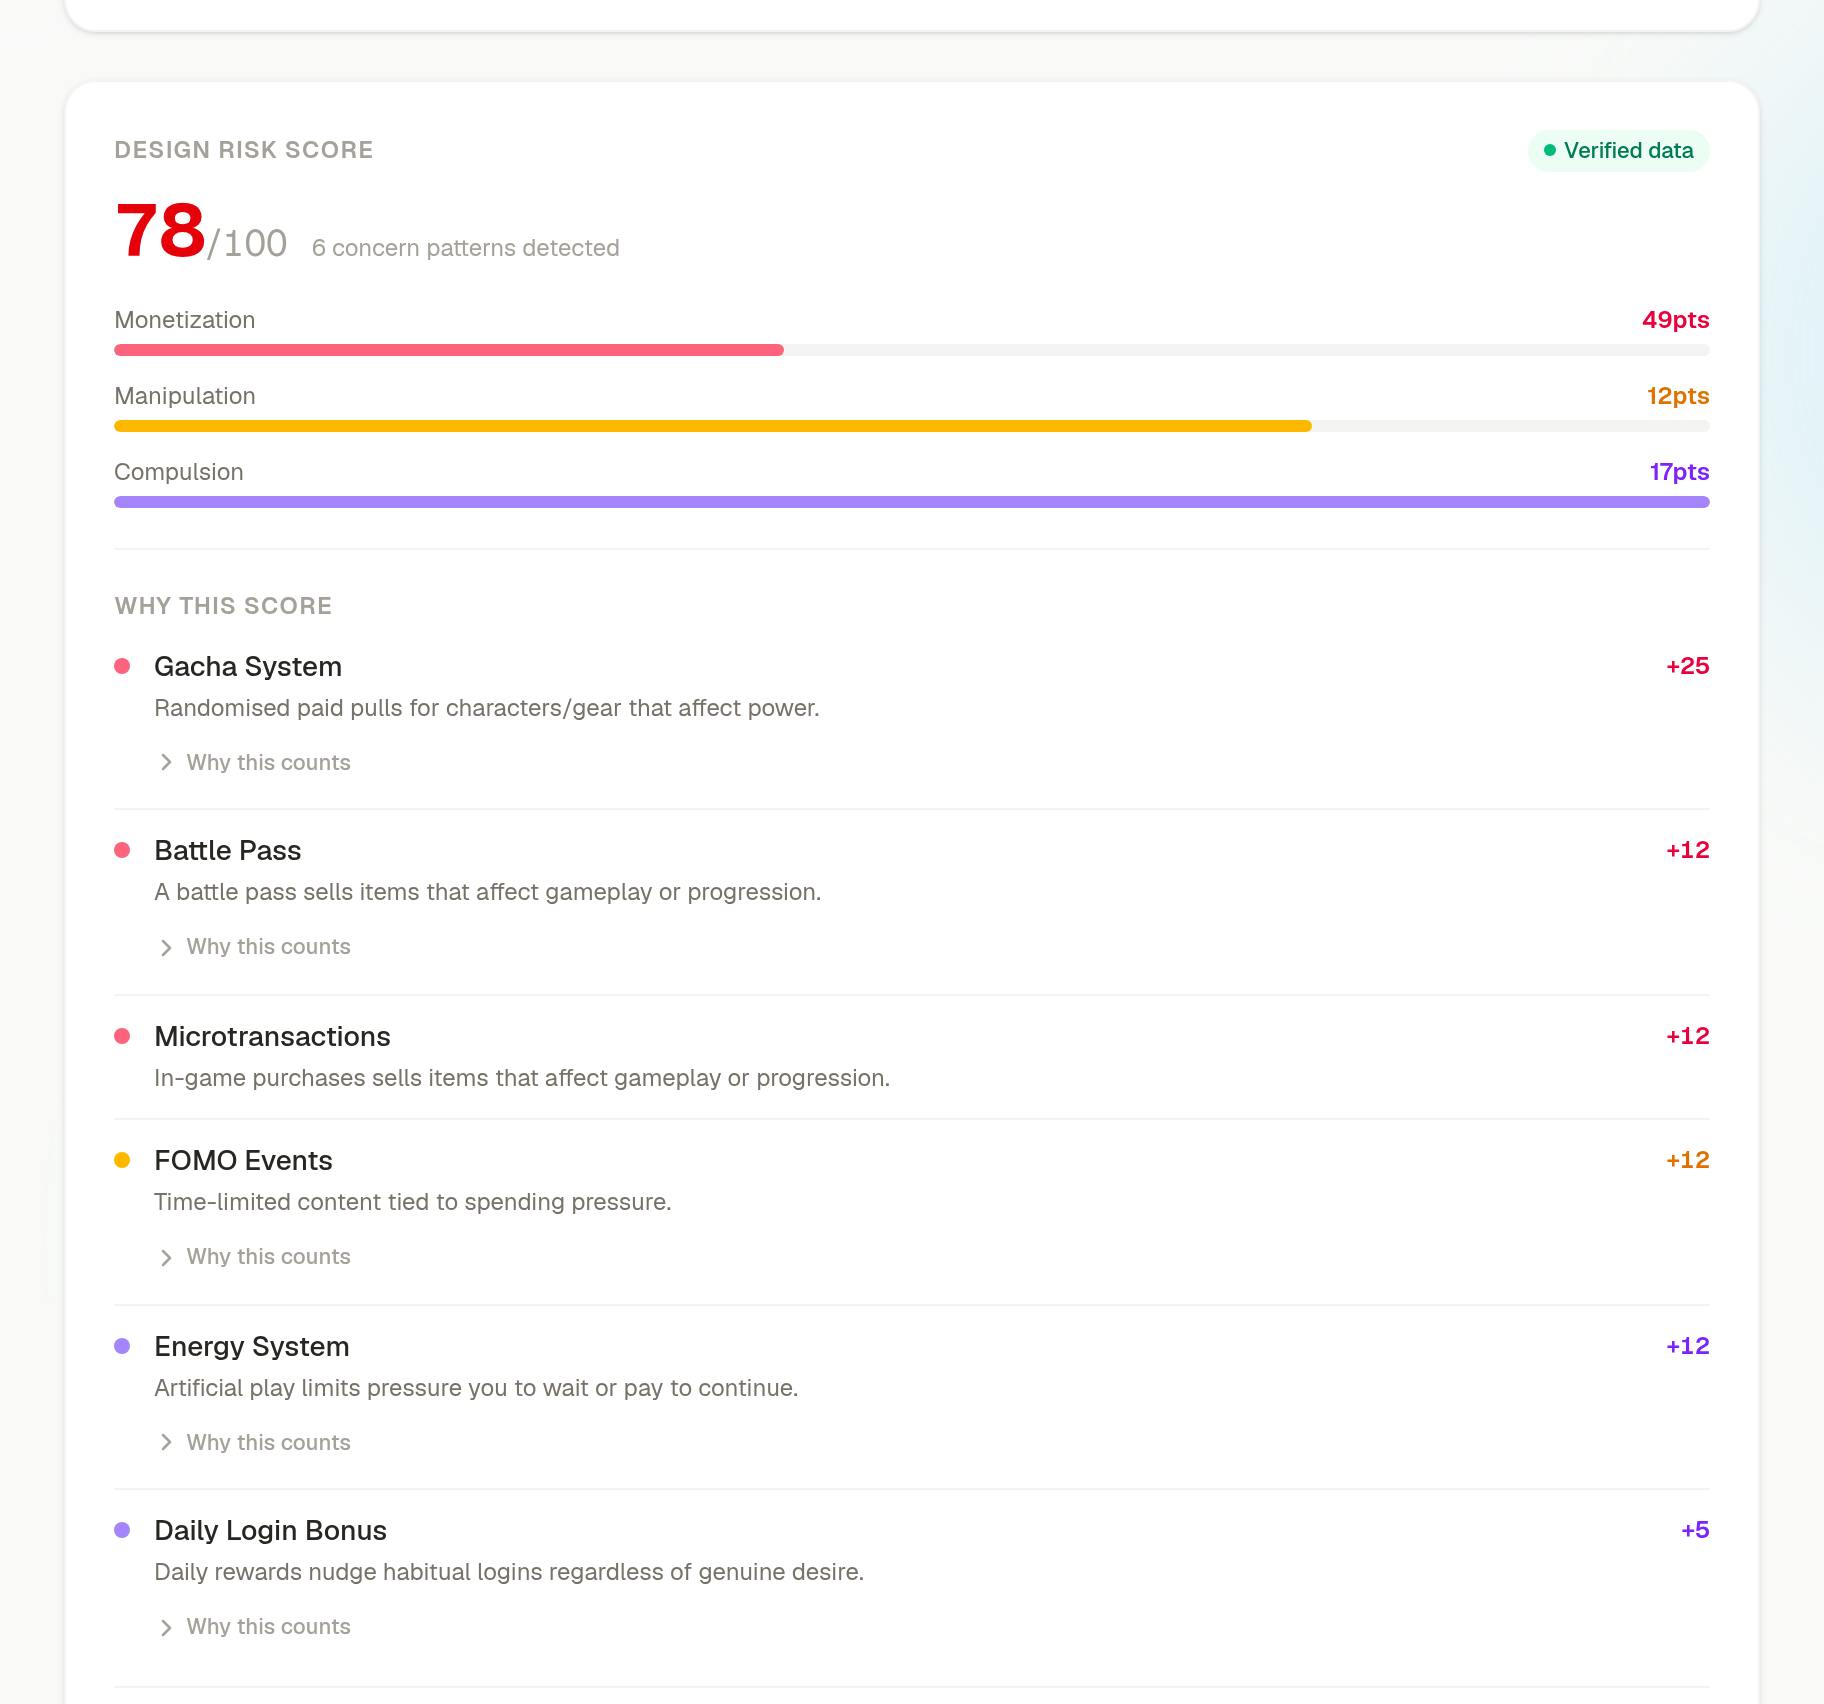This screenshot has width=1824, height=1704.
Task: Click the +12 points beside Energy System
Action: coord(1688,1346)
